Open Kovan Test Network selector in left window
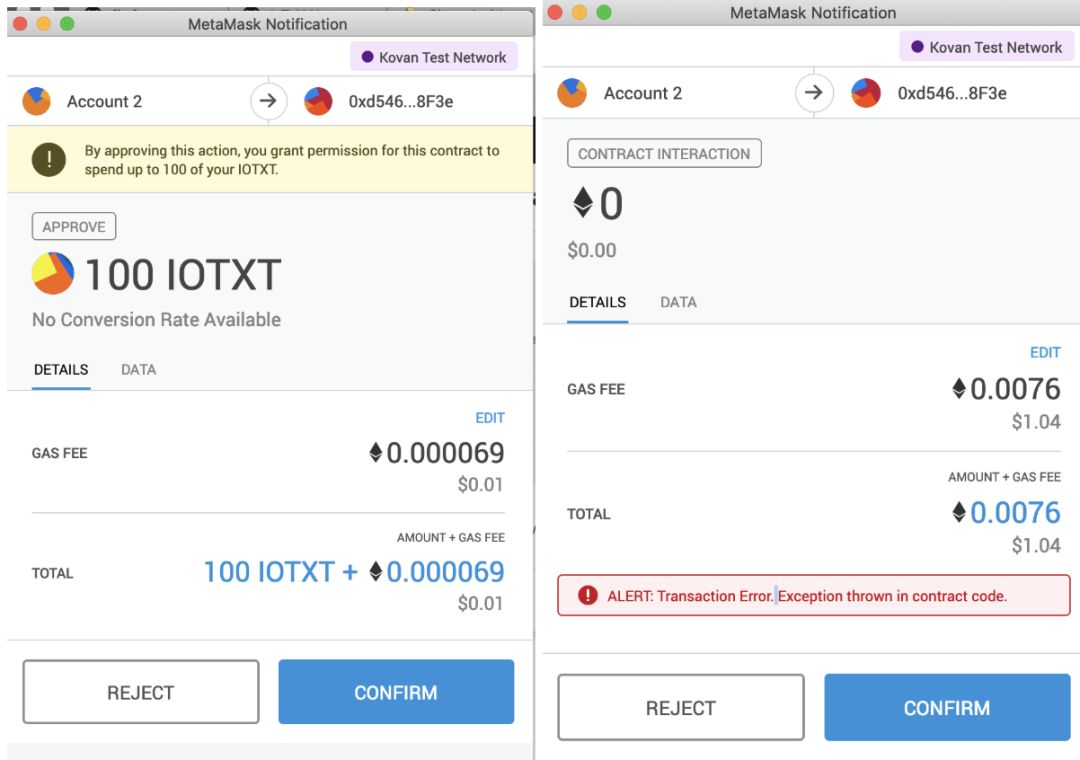This screenshot has height=760, width=1080. [x=434, y=57]
